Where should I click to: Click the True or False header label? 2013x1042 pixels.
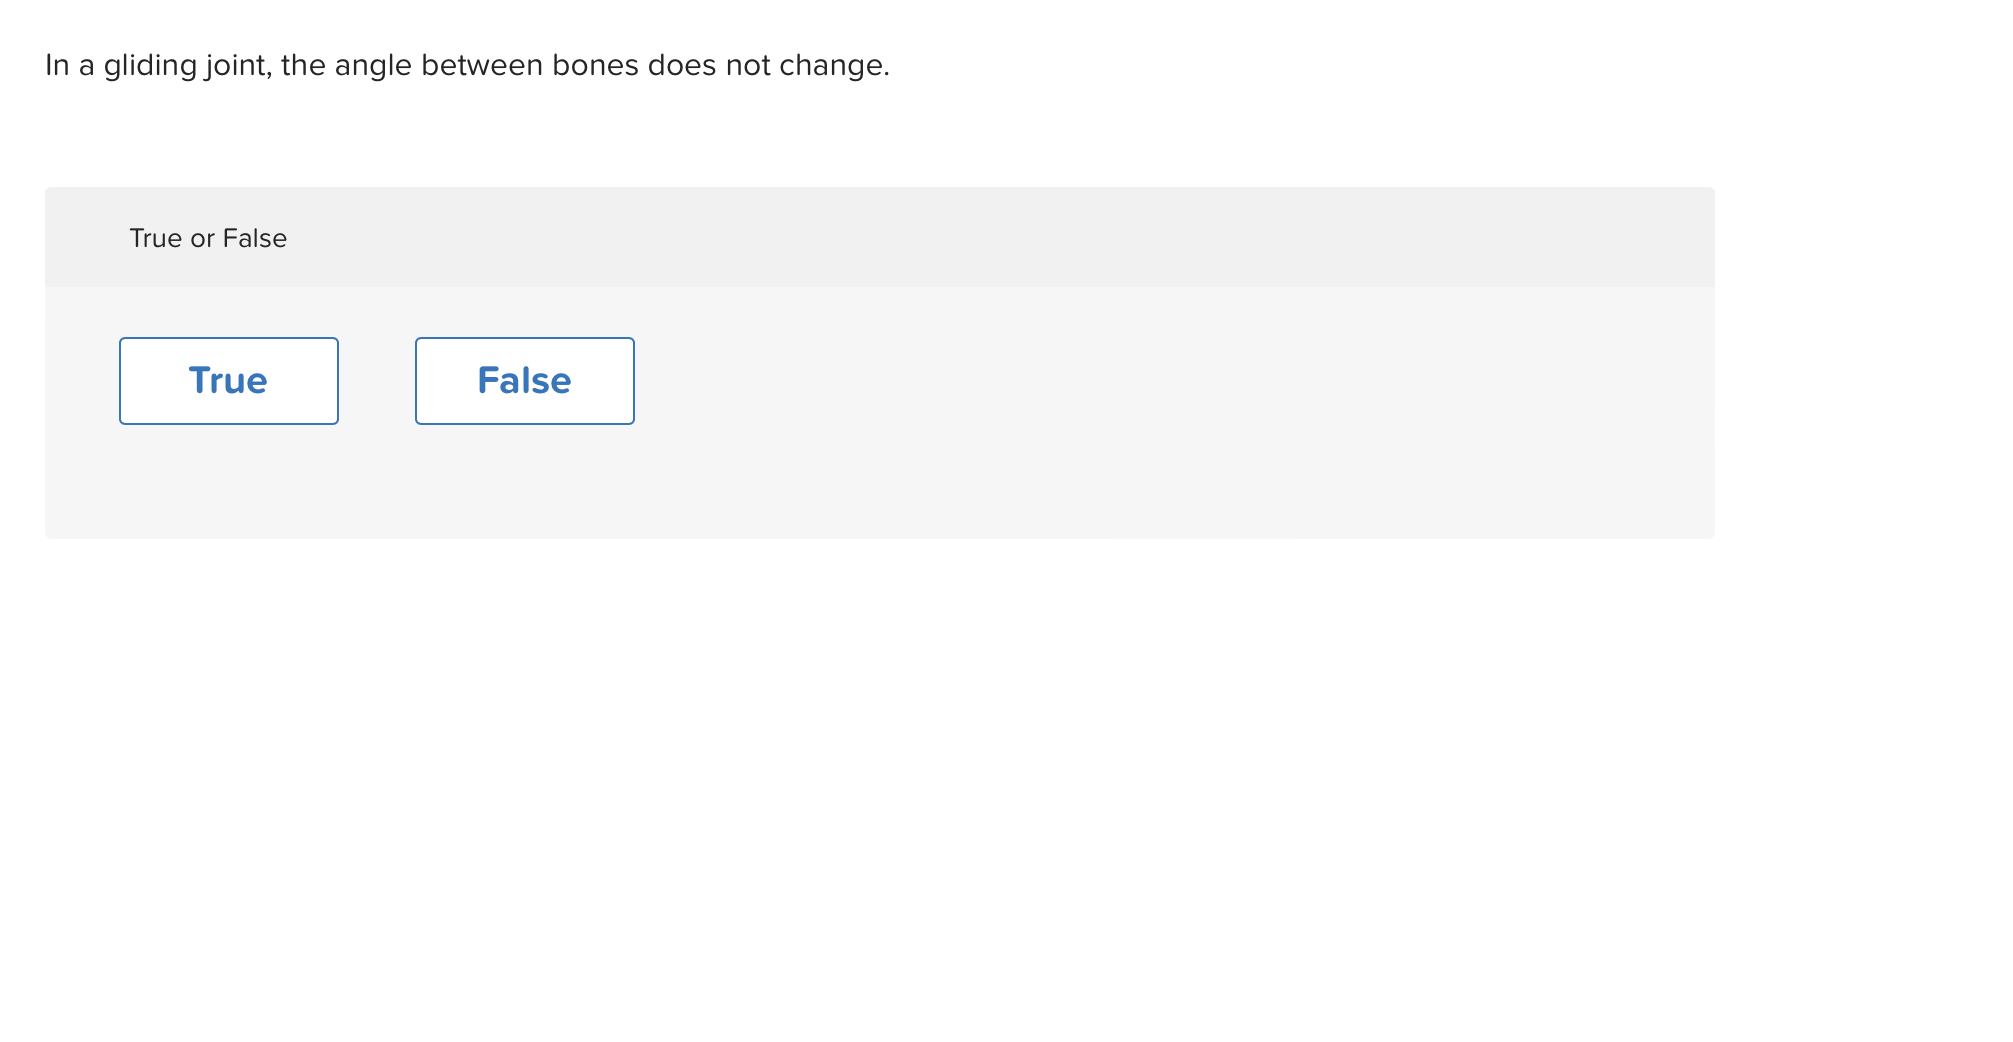tap(207, 238)
